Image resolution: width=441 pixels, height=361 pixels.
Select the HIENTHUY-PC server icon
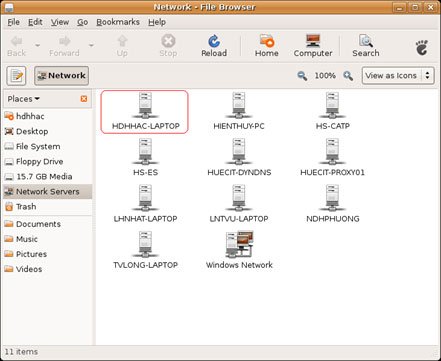coord(239,112)
